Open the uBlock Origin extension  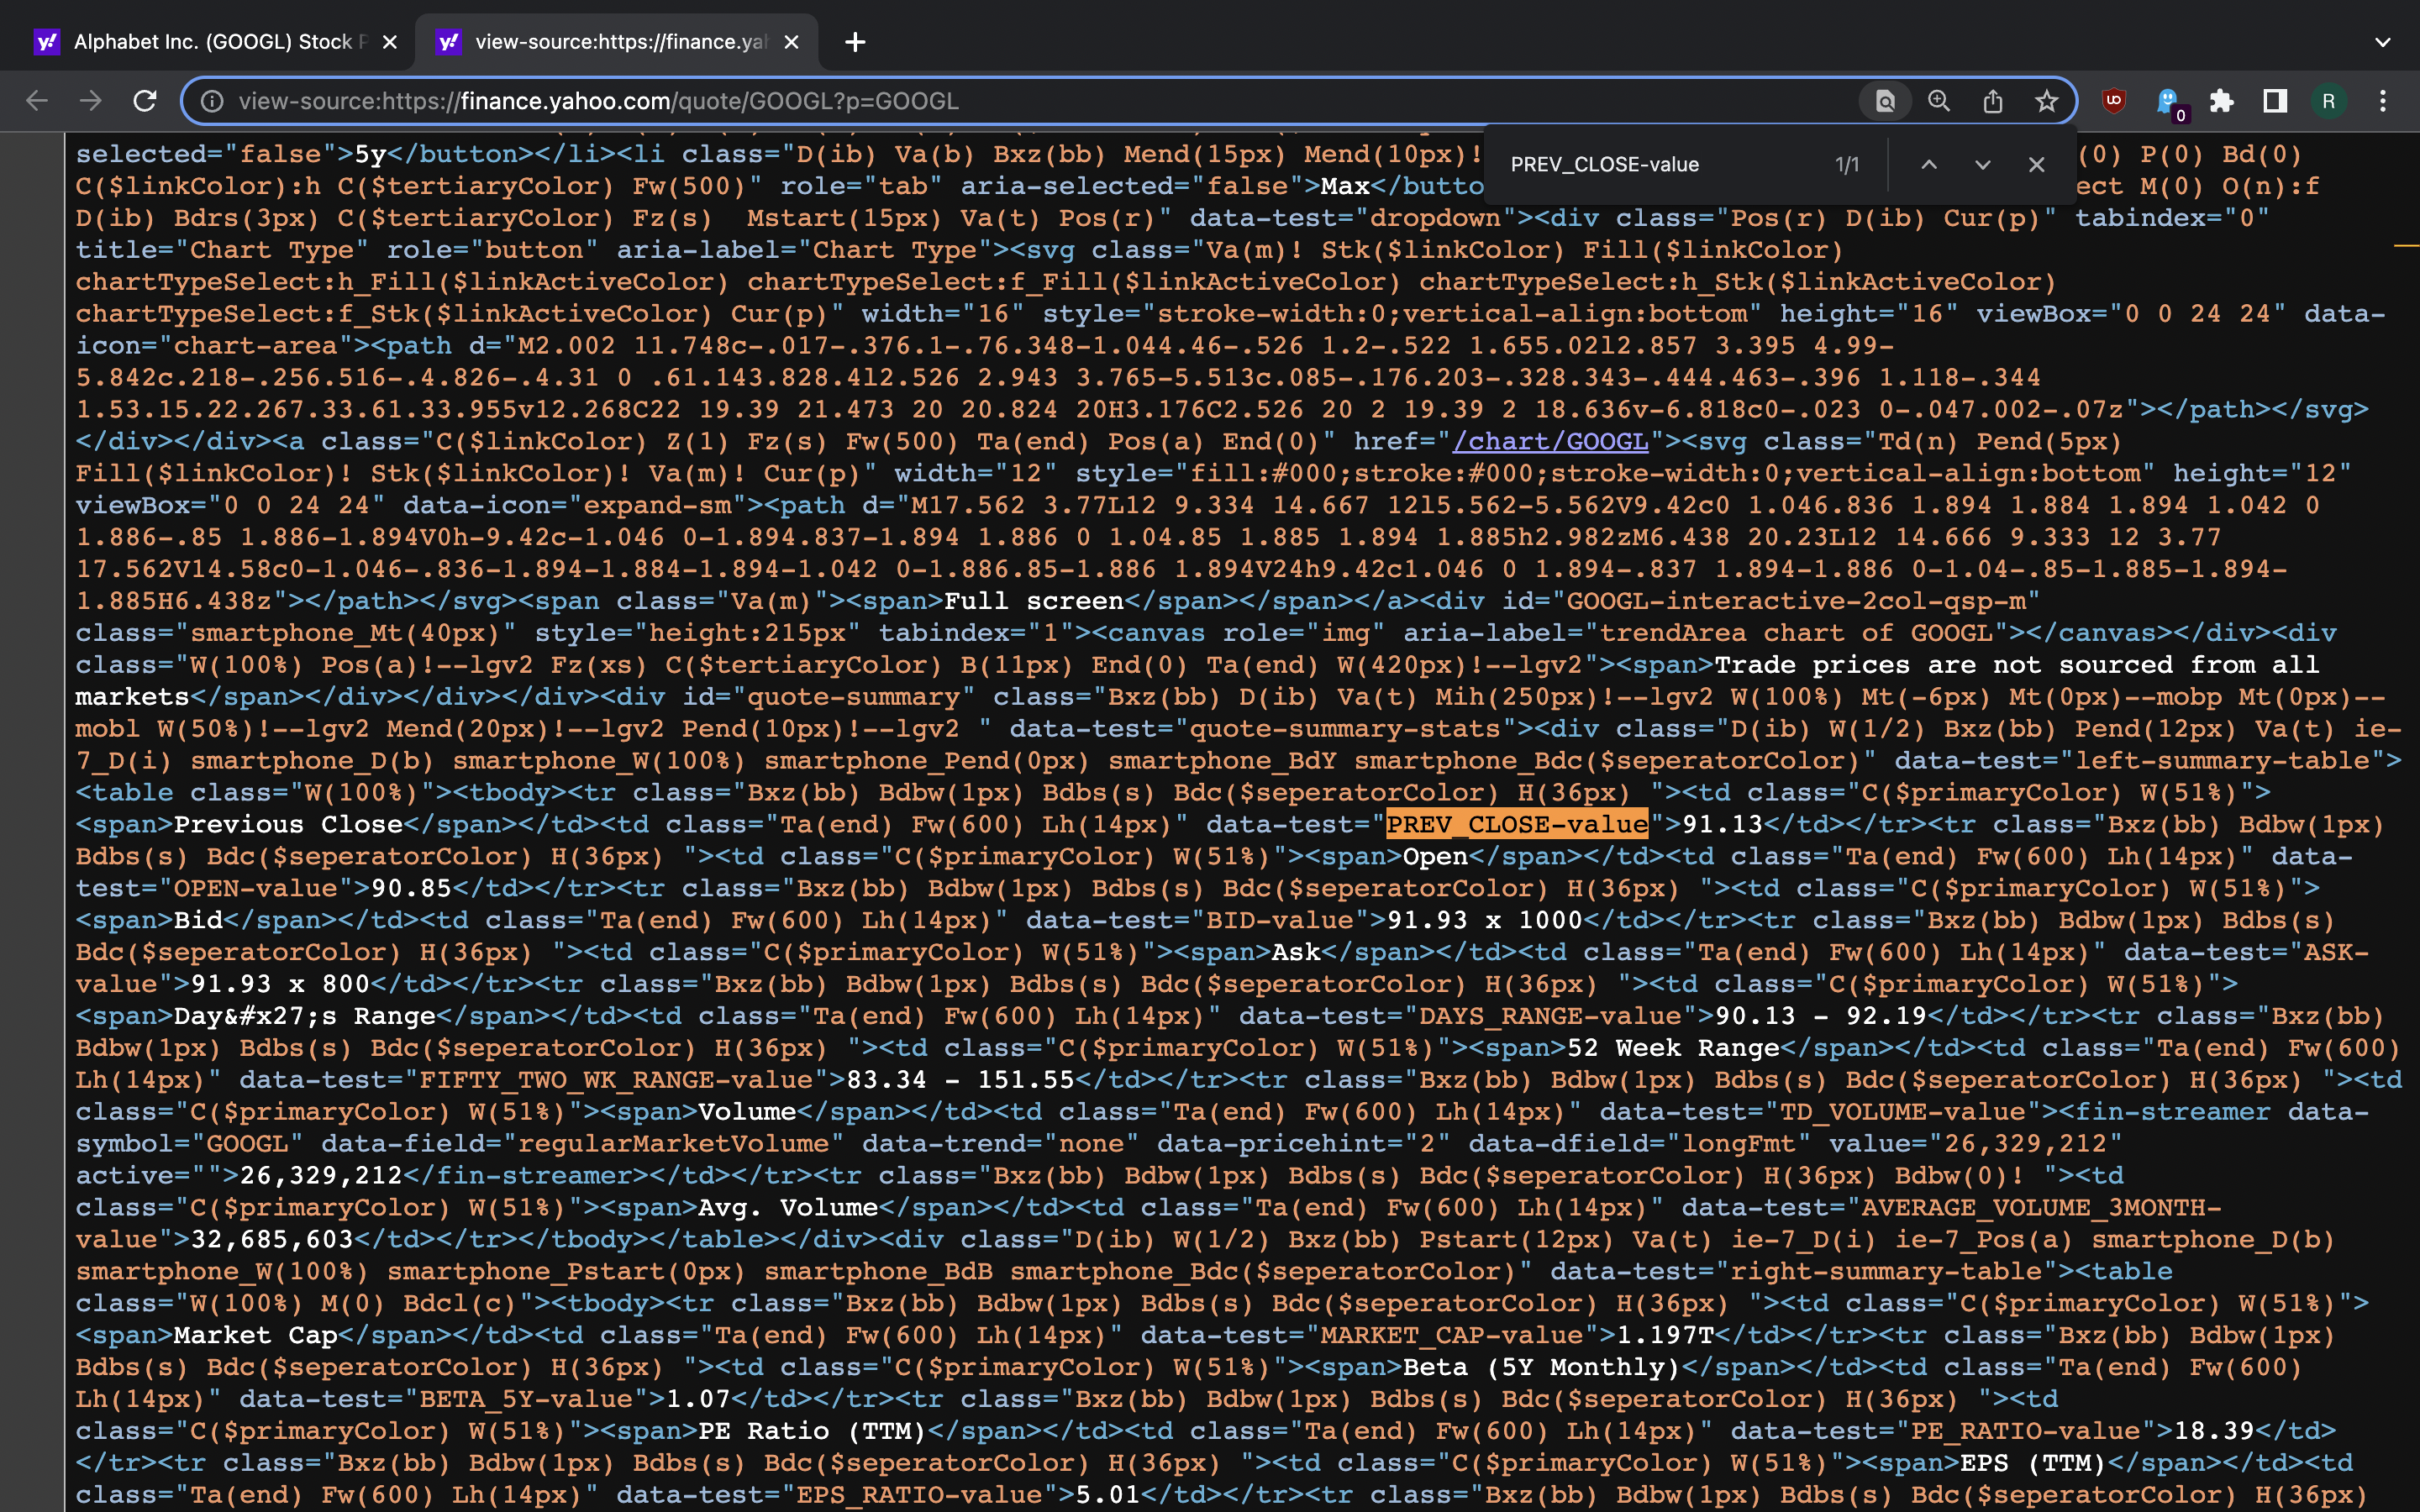(2113, 101)
